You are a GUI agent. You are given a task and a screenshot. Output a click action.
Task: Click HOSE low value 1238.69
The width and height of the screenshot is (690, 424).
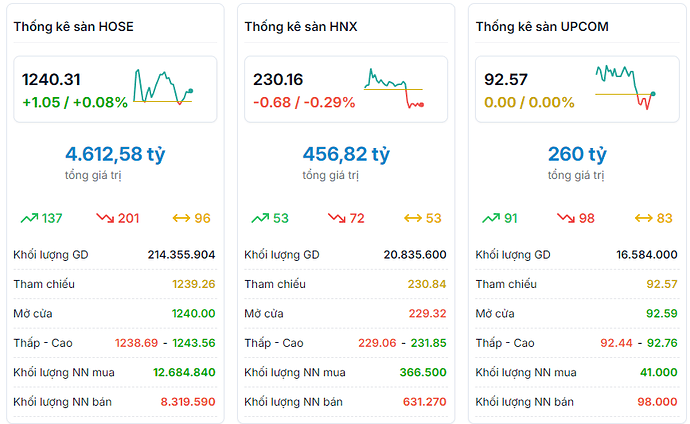tap(136, 343)
